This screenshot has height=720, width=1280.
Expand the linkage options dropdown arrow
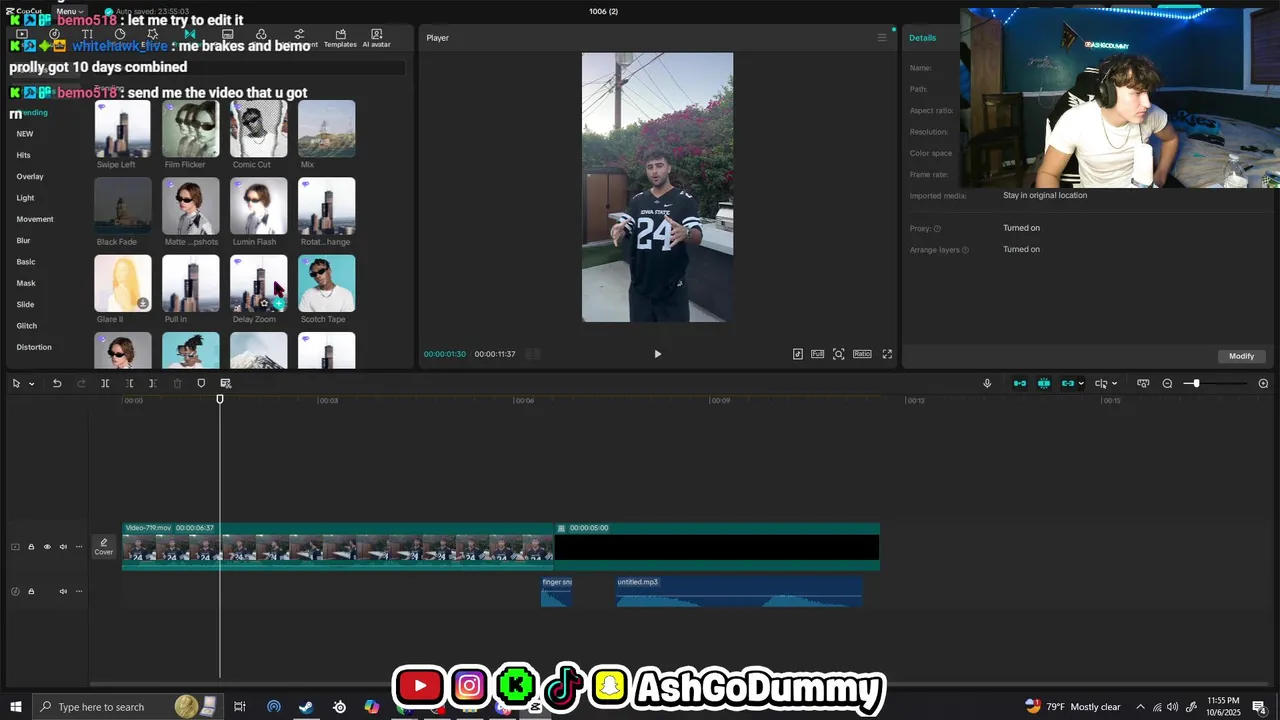1081,384
